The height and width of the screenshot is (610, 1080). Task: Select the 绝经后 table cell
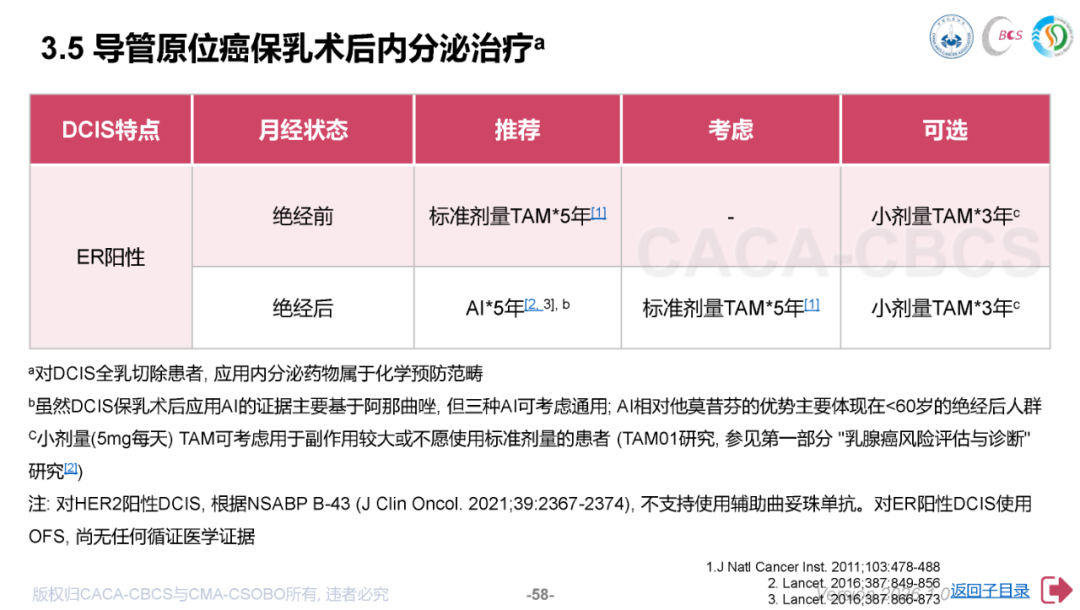click(x=303, y=309)
